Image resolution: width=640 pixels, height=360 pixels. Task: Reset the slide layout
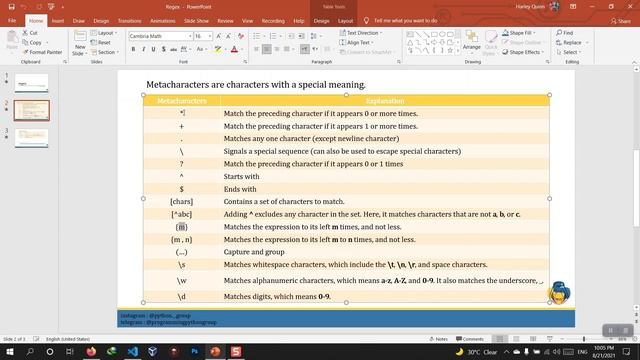[x=100, y=42]
